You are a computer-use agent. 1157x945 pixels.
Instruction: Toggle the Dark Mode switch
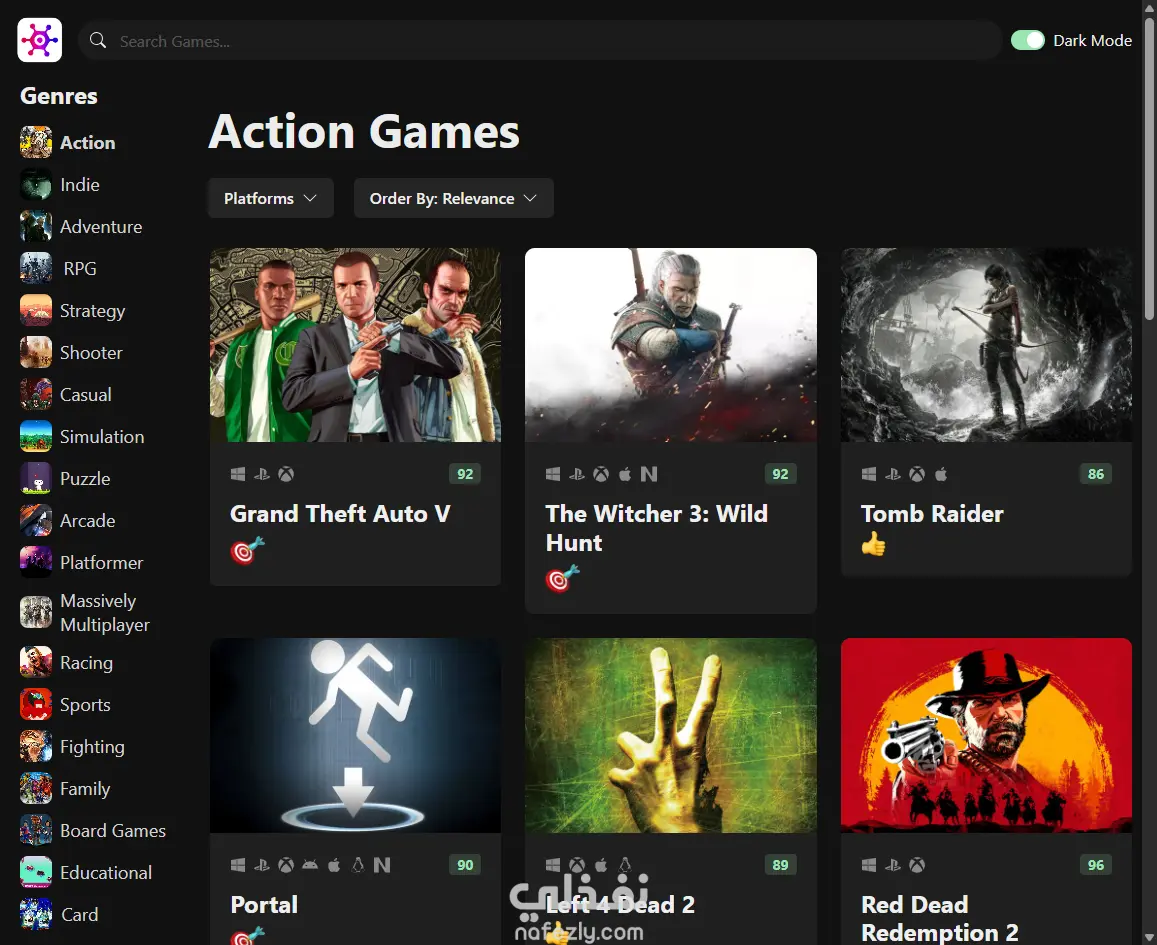(1027, 41)
